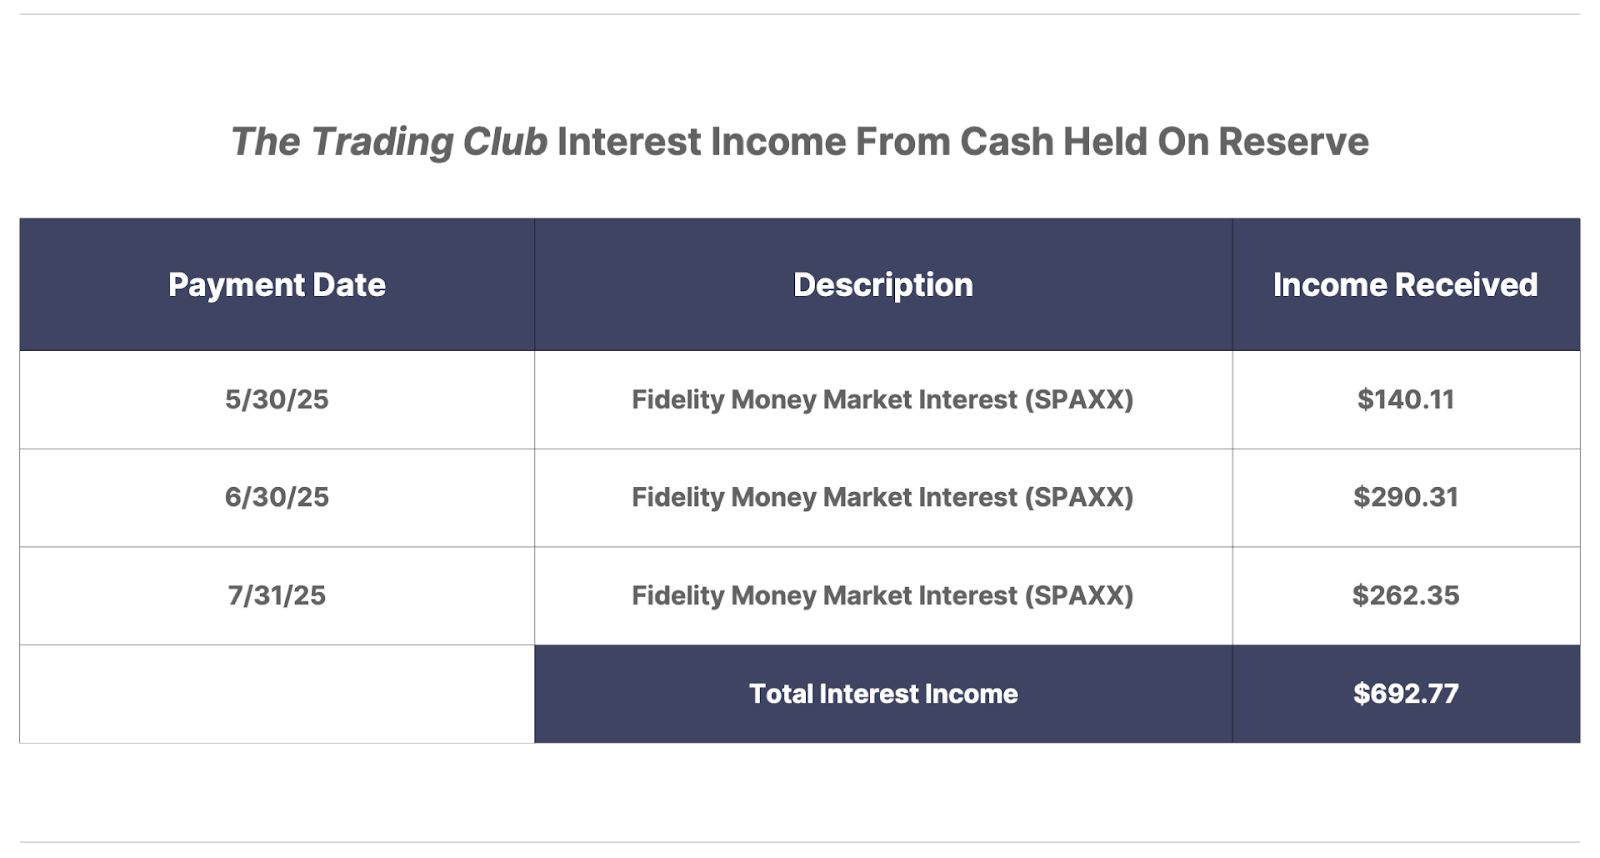Image resolution: width=1600 pixels, height=858 pixels.
Task: Click the table title heading text
Action: [x=800, y=142]
